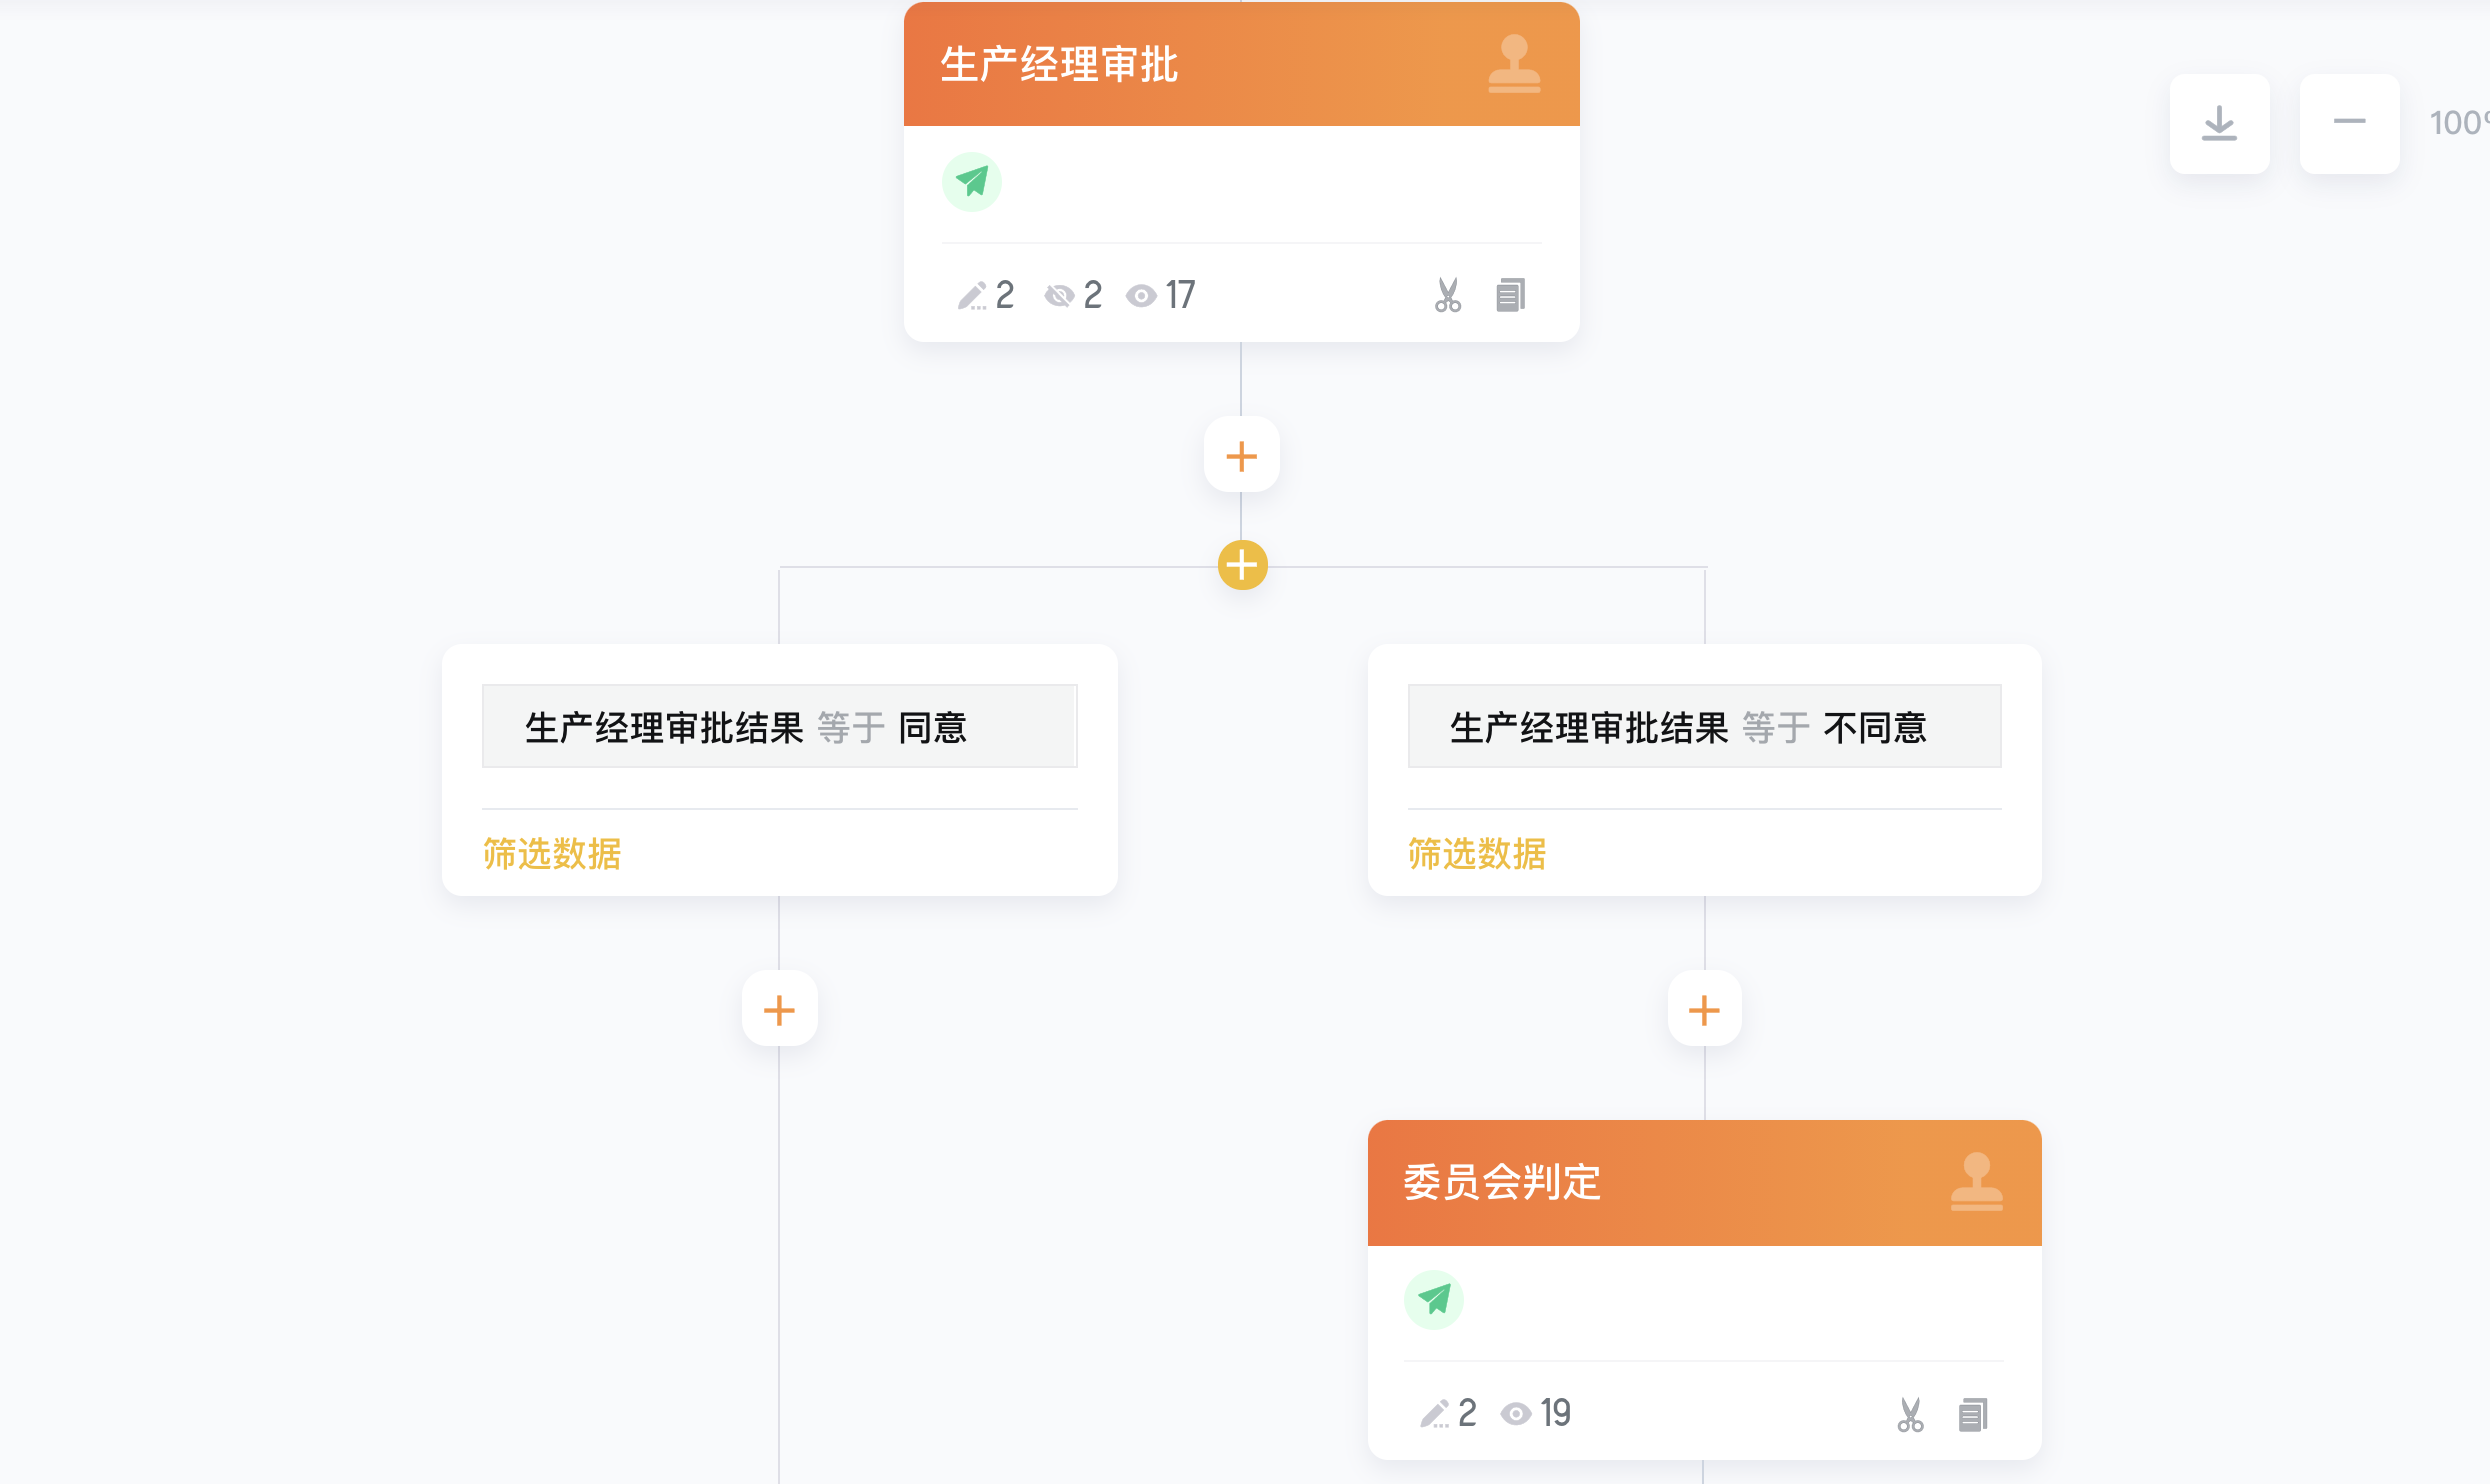This screenshot has width=2490, height=1484.
Task: Copy the 委员会判定 node
Action: coord(1973,1414)
